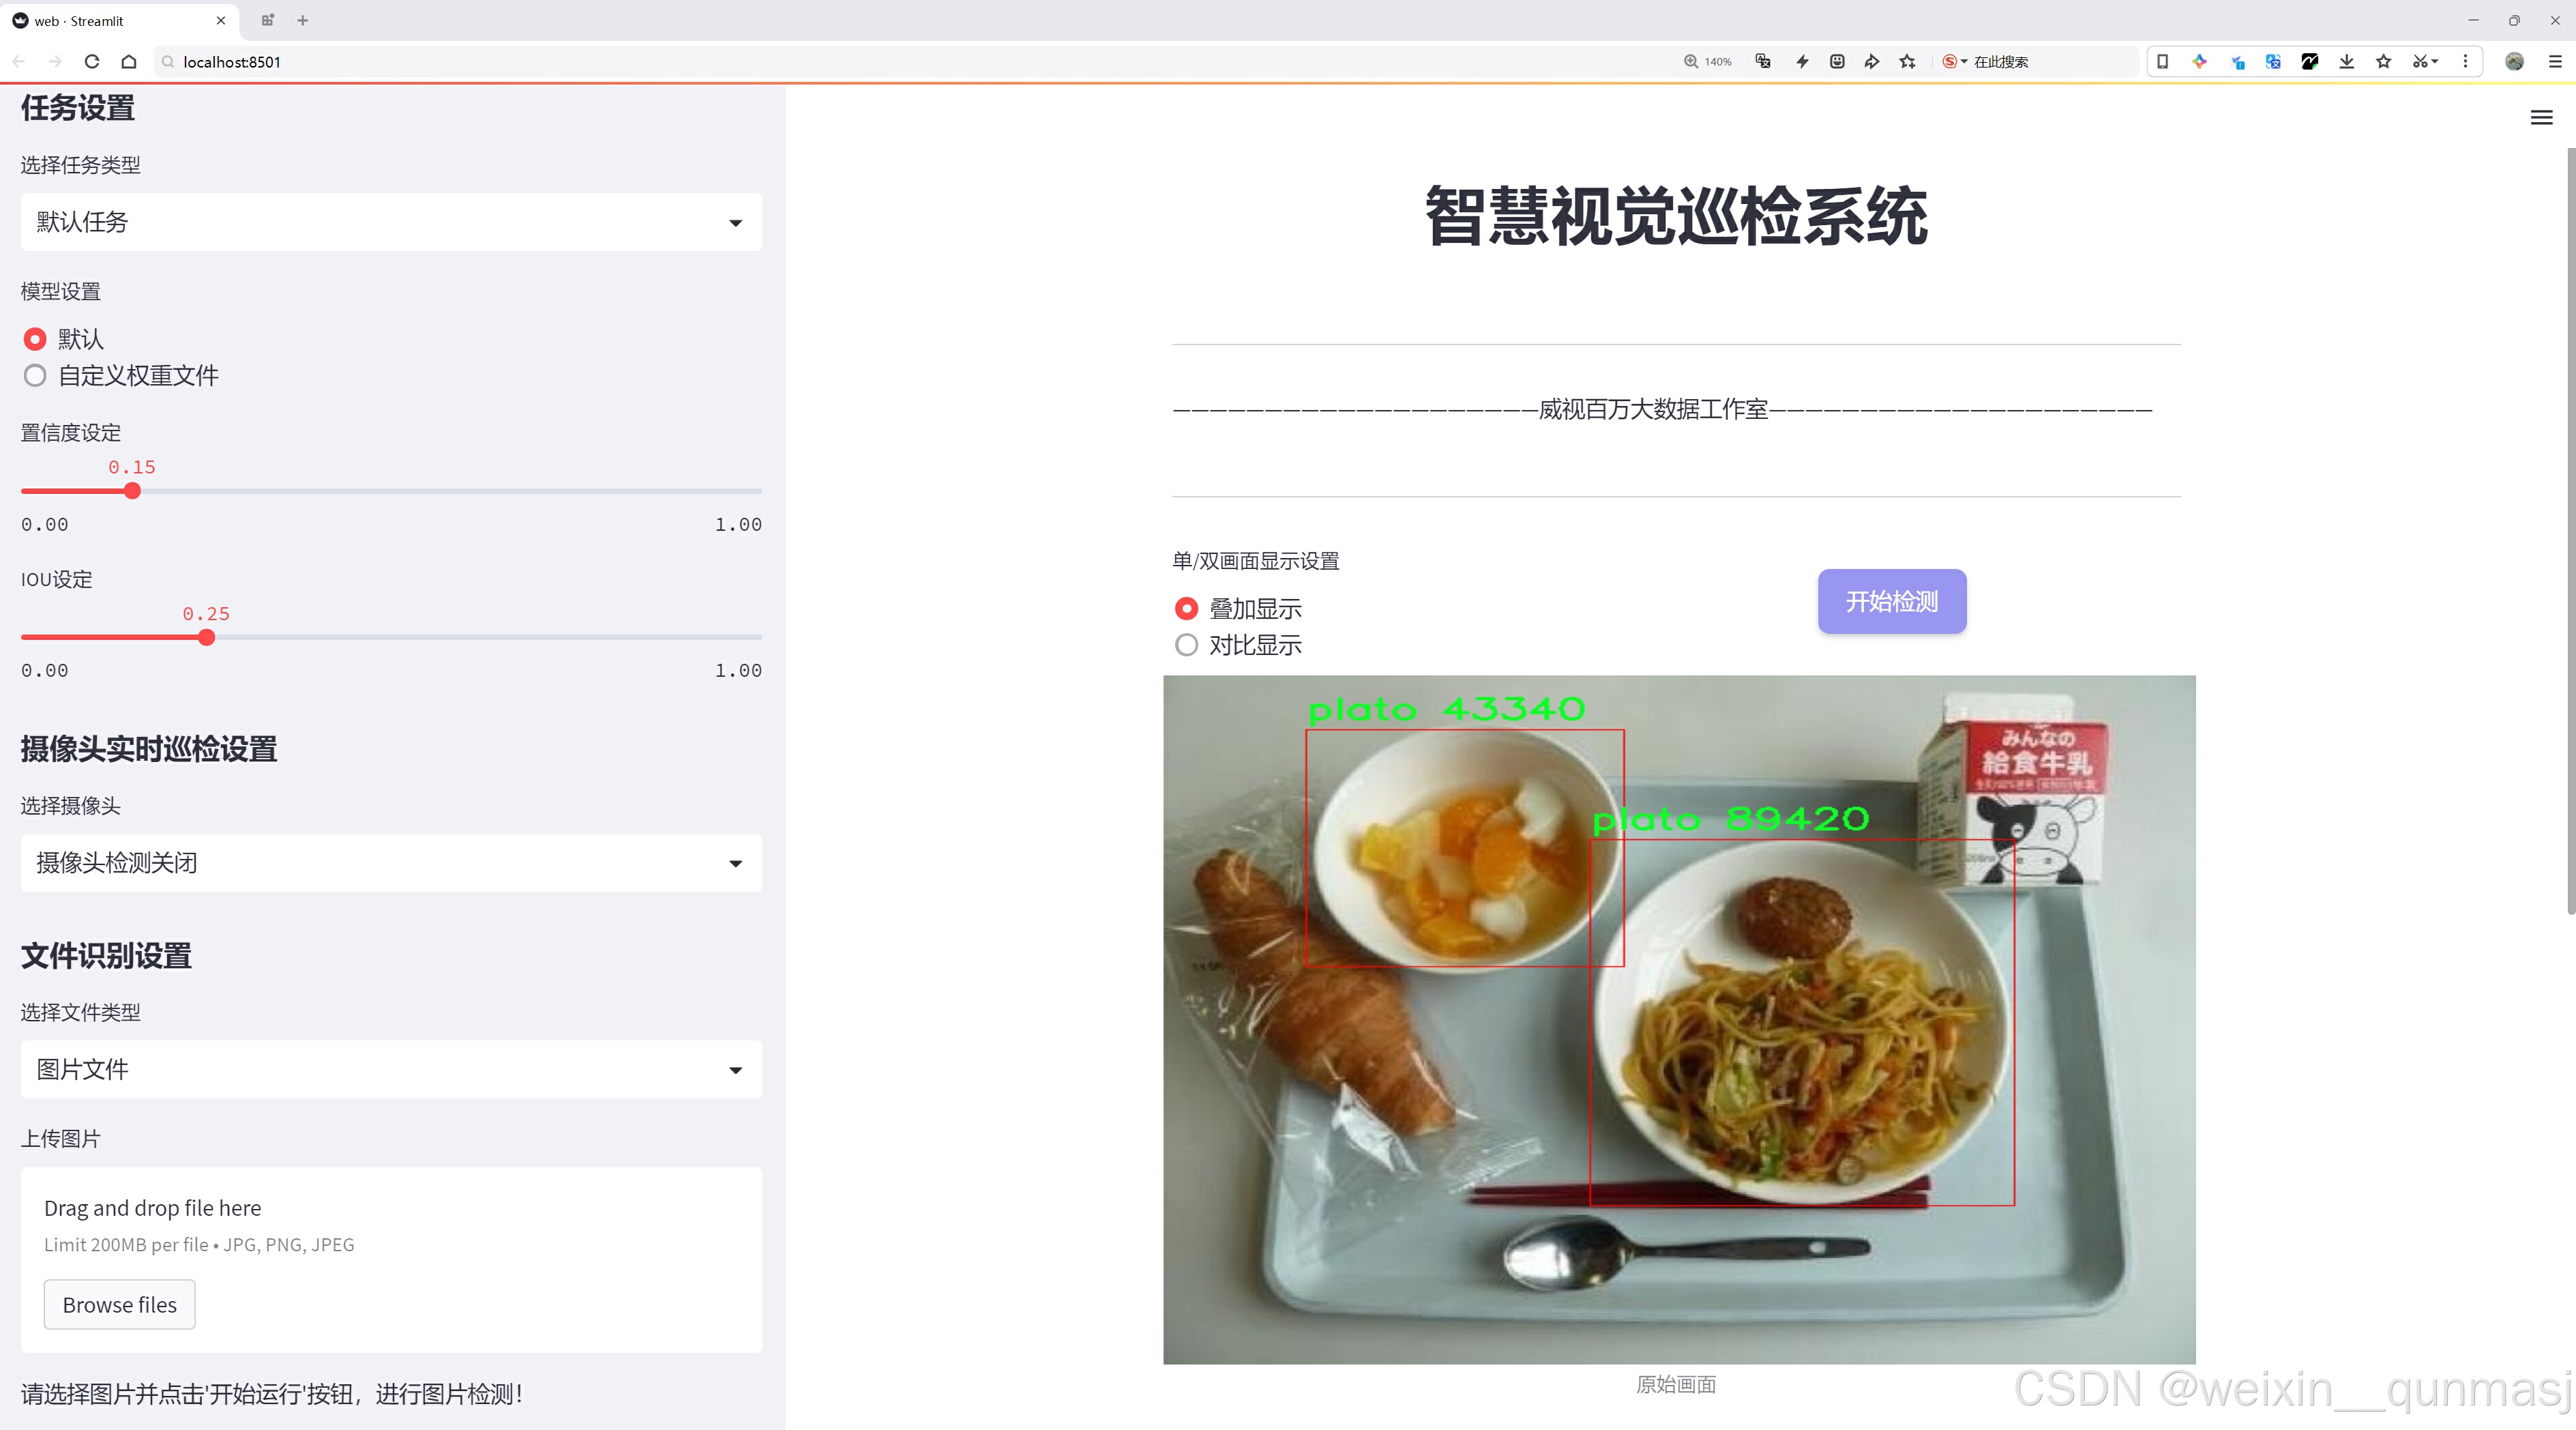The width and height of the screenshot is (2576, 1430).
Task: Open a new browser tab with plus
Action: click(x=303, y=20)
